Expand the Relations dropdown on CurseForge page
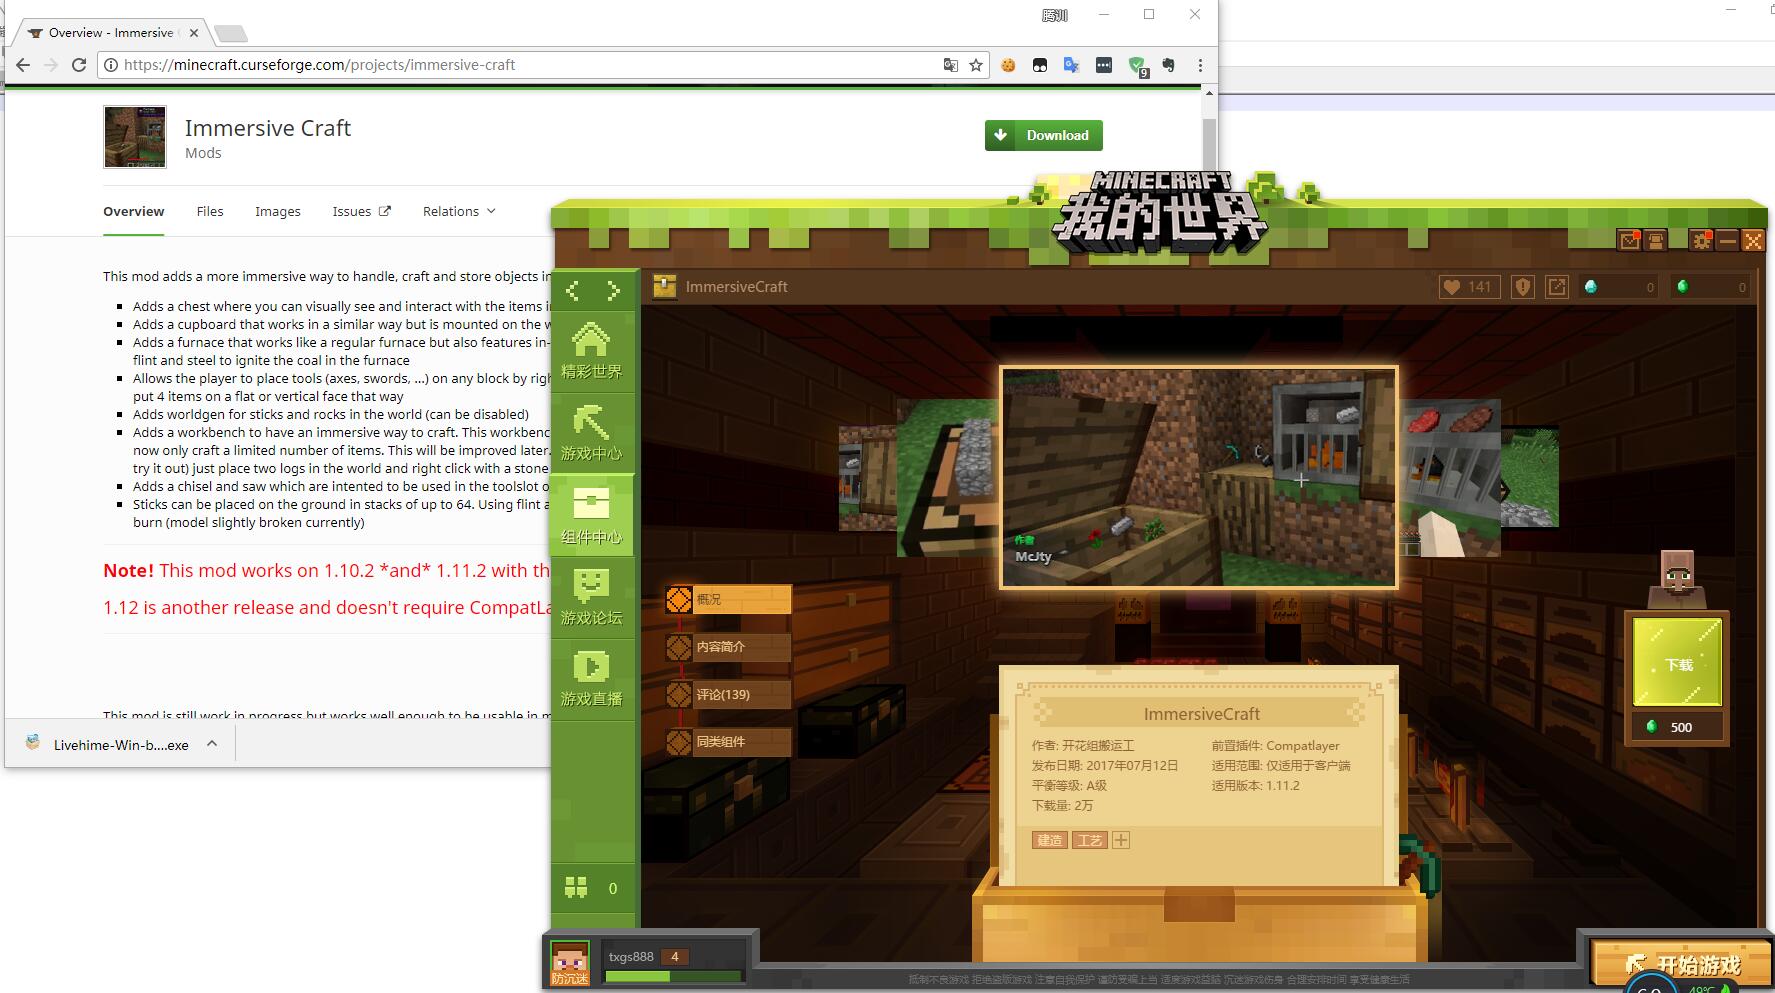Viewport: 1775px width, 993px height. (459, 211)
